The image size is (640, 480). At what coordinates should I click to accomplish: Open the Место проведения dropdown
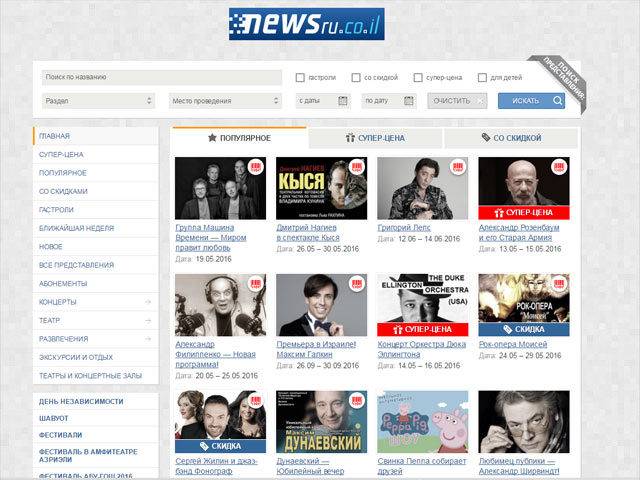(225, 101)
